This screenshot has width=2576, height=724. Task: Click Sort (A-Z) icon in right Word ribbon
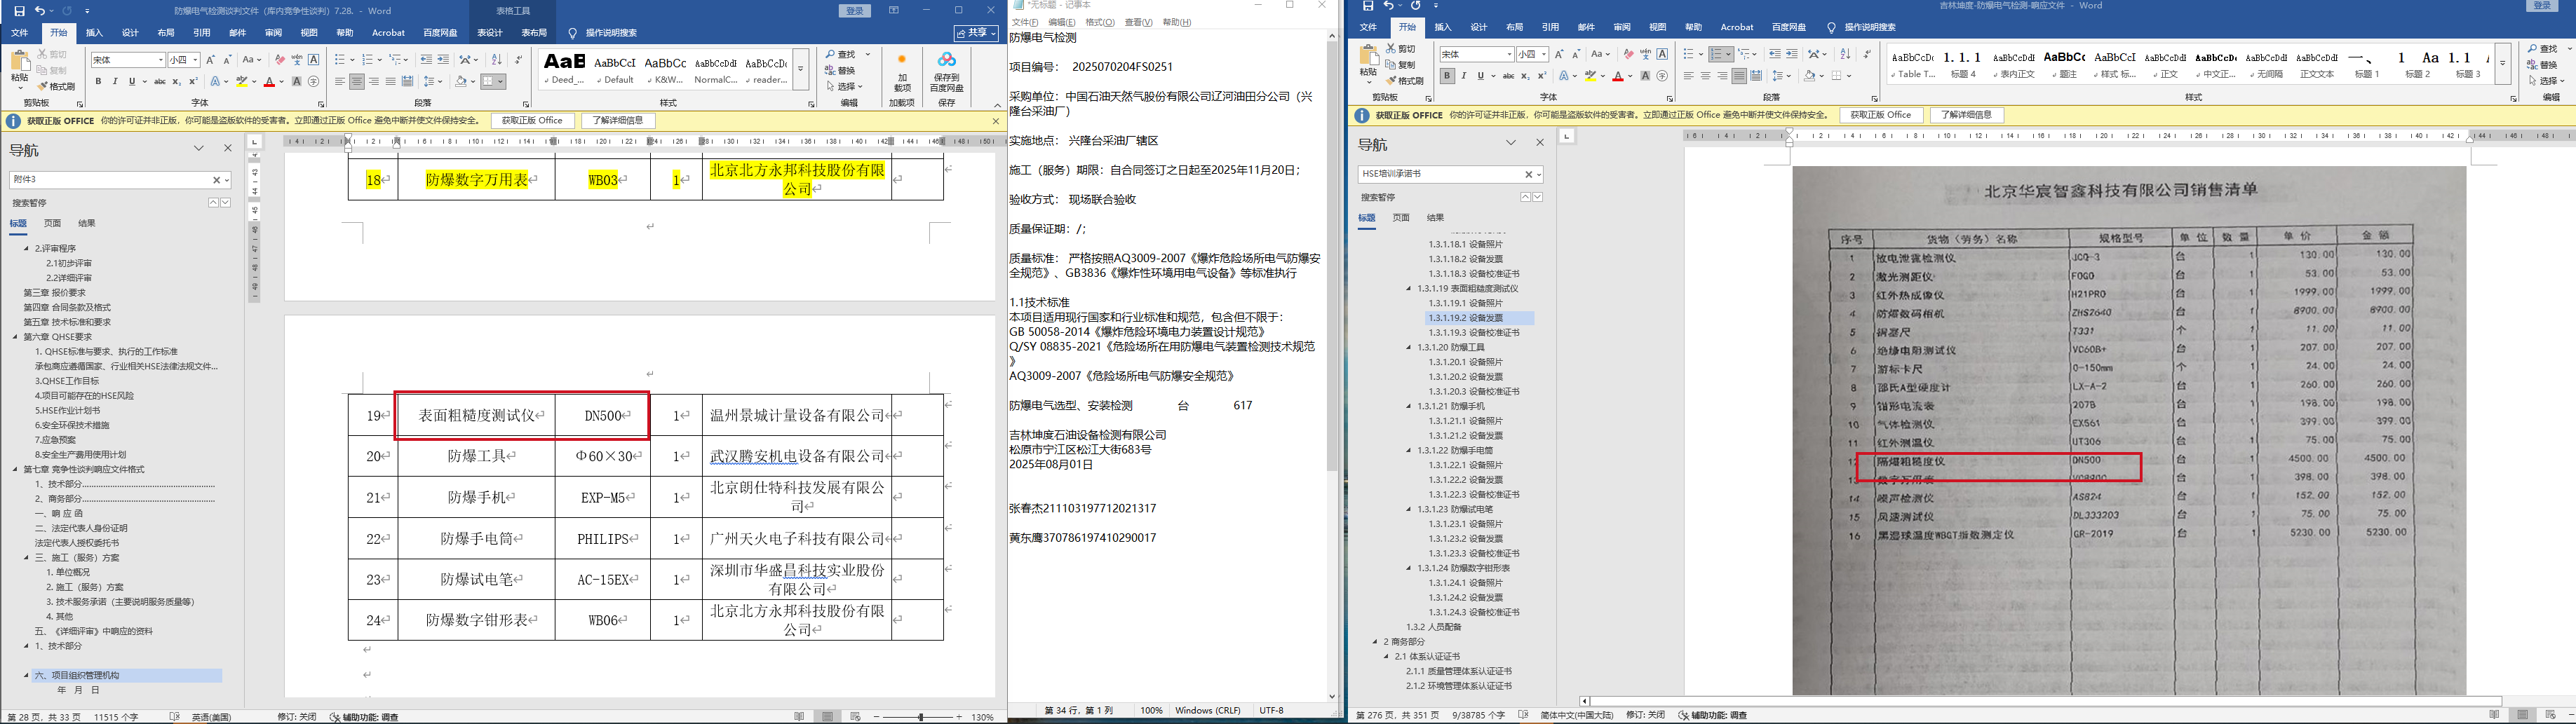coord(1845,54)
